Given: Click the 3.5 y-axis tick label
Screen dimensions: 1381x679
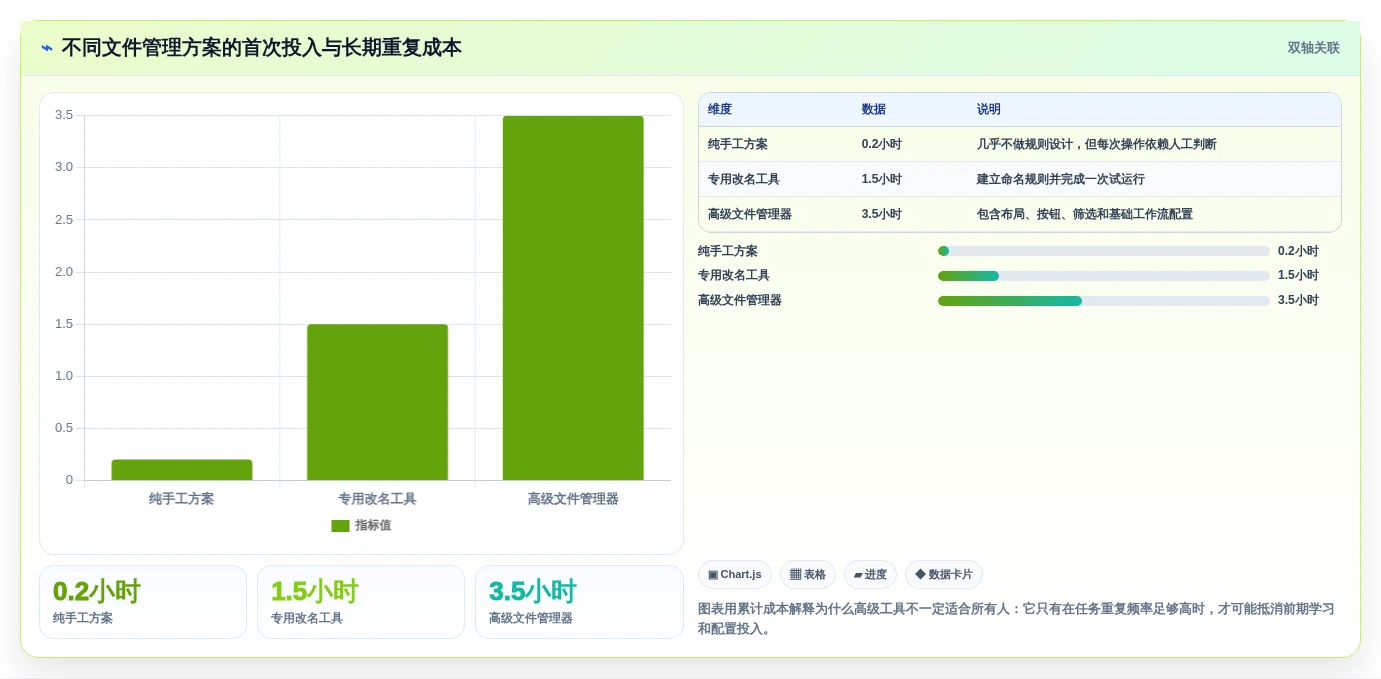Looking at the screenshot, I should click(64, 115).
